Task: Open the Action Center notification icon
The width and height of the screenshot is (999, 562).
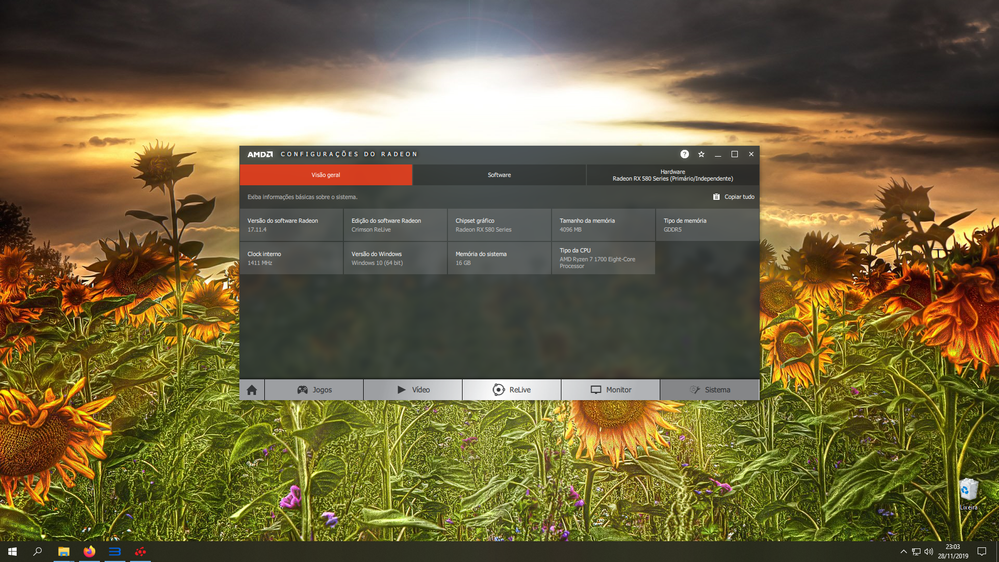Action: tap(982, 552)
